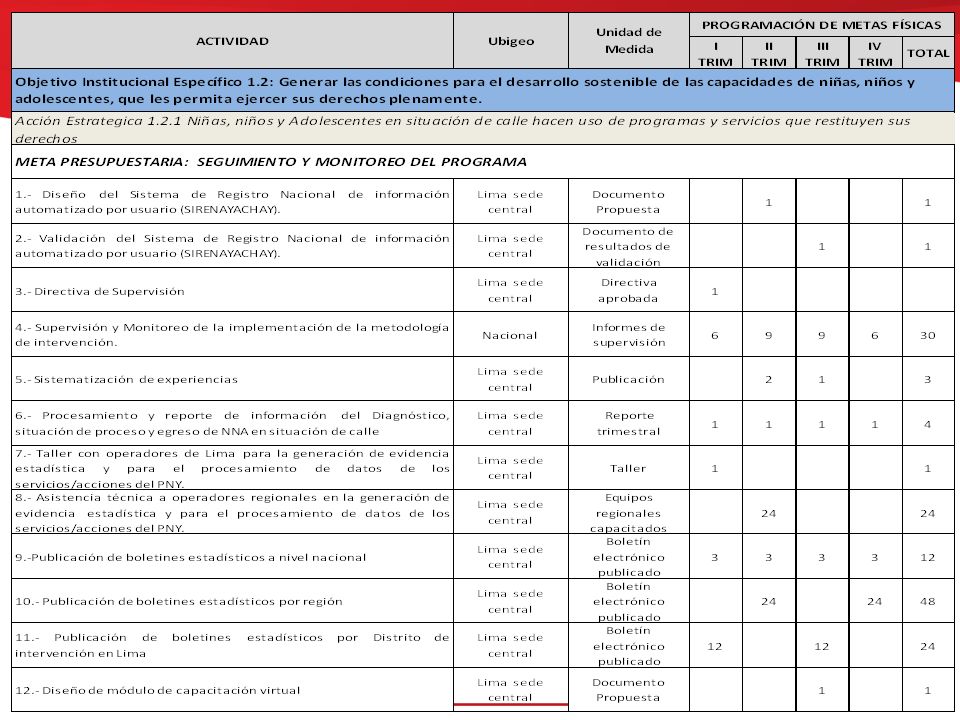This screenshot has height=720, width=960.
Task: Click total value 3 in Sistematización de experiencias row
Action: [x=928, y=380]
